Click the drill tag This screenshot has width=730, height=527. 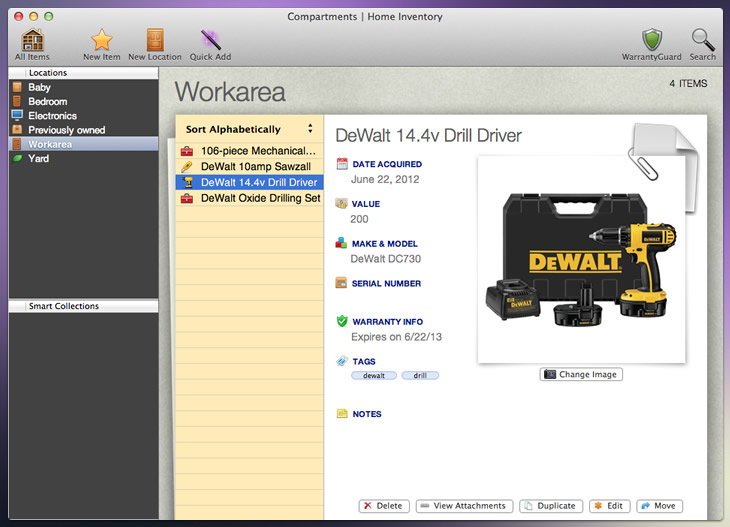click(420, 375)
